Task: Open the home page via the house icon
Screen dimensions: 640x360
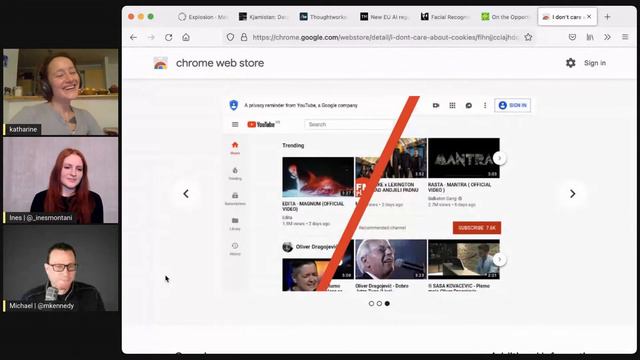Action: 186,37
